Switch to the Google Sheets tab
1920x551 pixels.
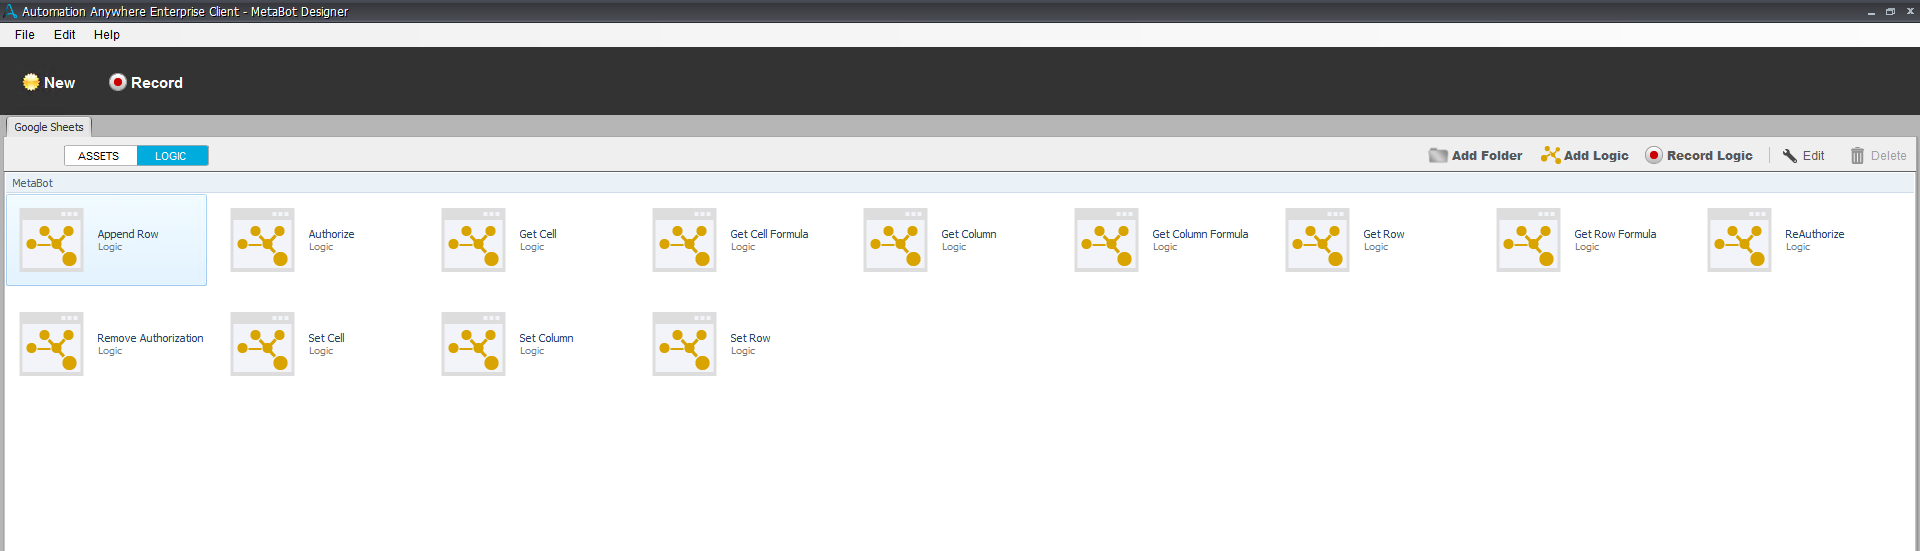(x=49, y=127)
